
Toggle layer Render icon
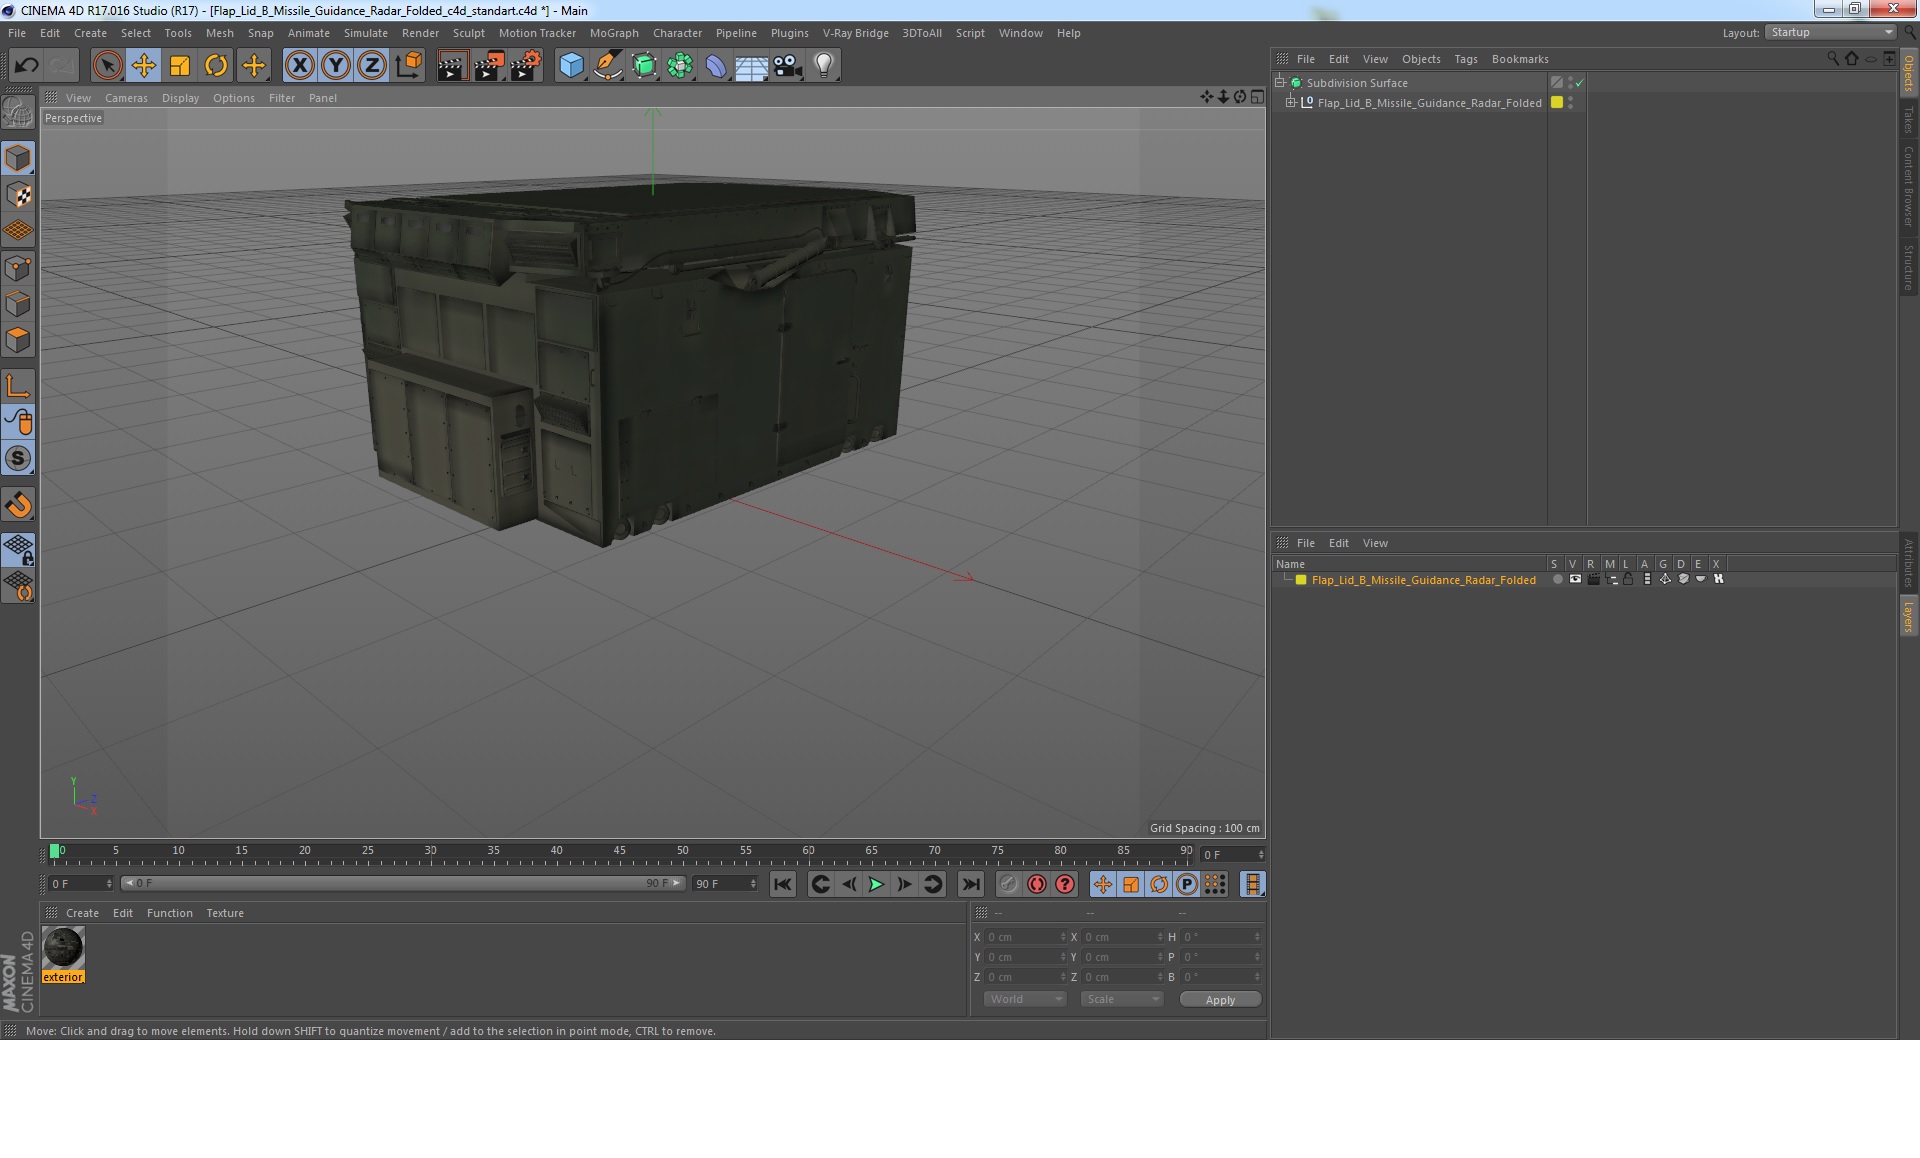pyautogui.click(x=1593, y=580)
